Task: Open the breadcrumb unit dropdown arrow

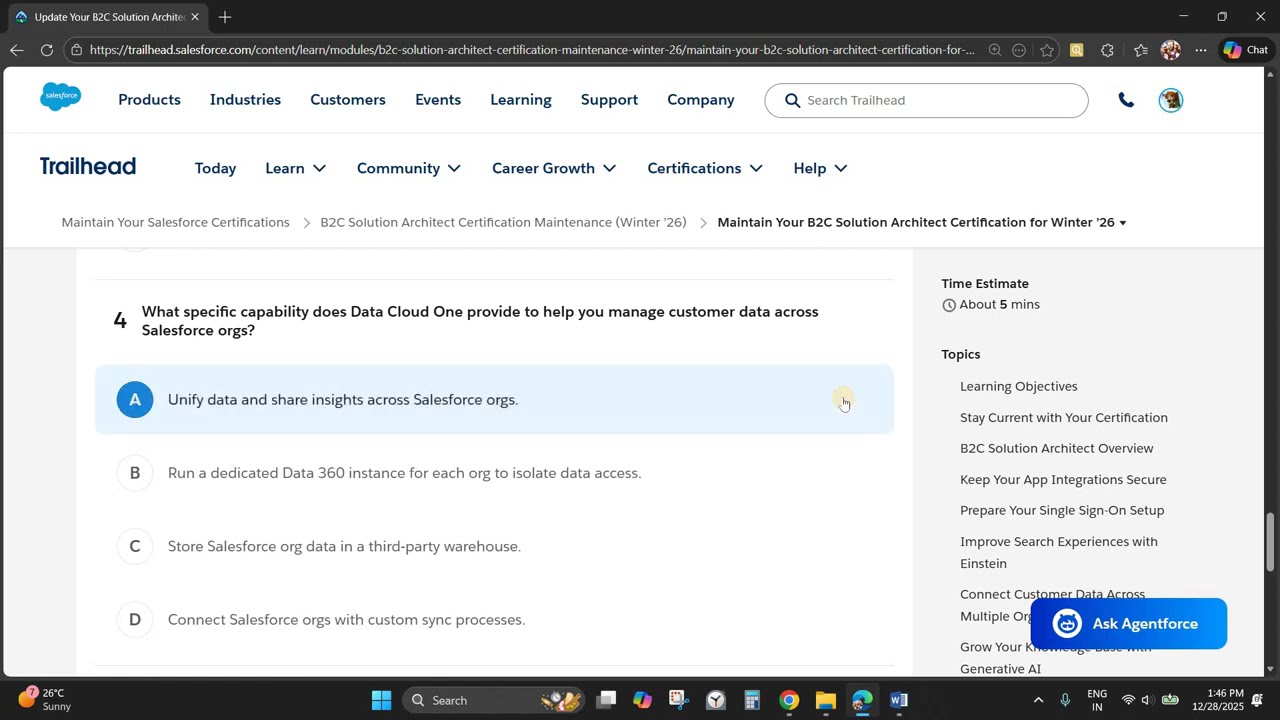Action: (x=1122, y=223)
